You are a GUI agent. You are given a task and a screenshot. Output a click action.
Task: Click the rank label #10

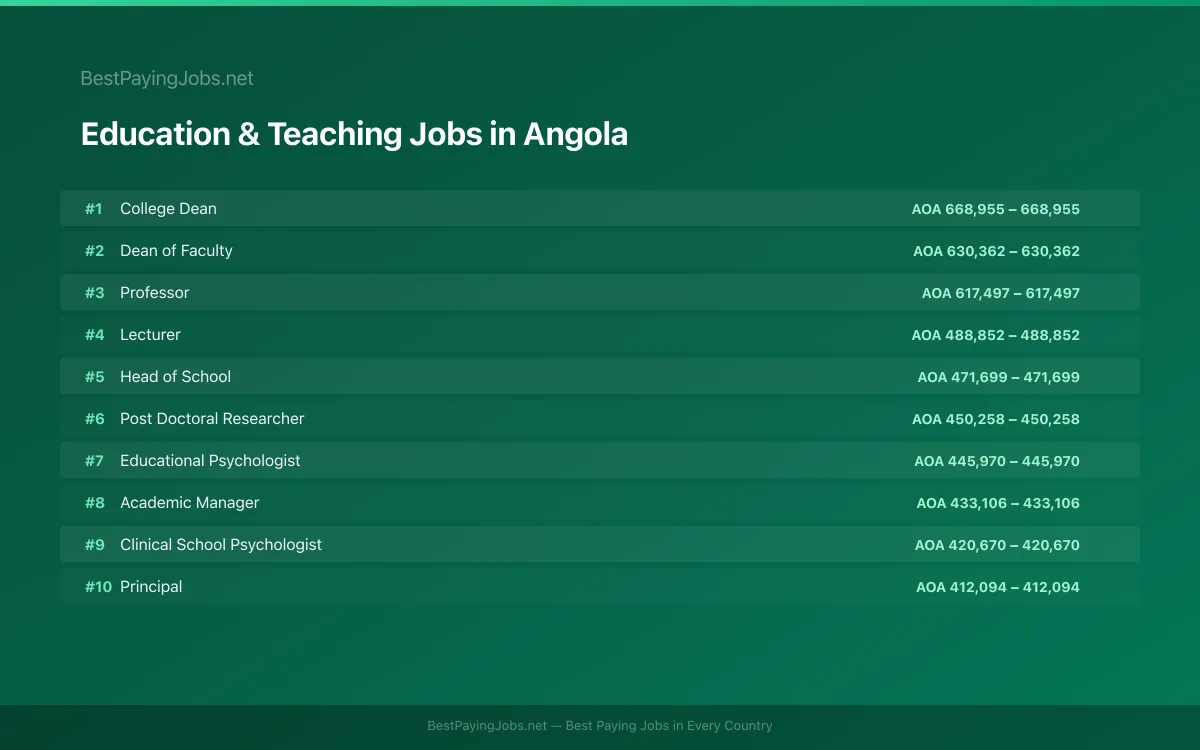click(98, 587)
